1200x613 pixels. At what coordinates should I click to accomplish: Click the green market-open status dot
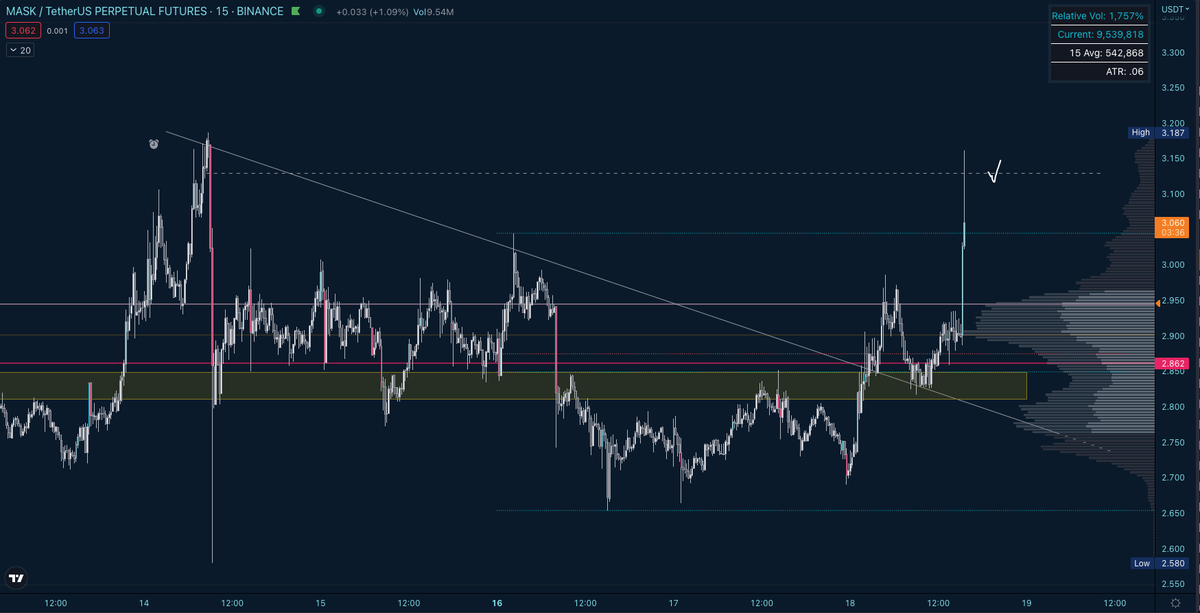tap(318, 12)
